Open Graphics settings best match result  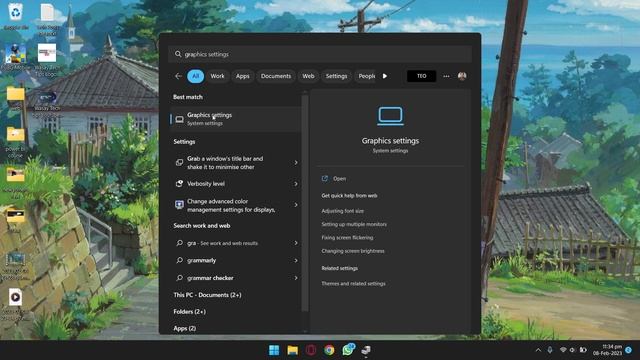click(x=236, y=119)
